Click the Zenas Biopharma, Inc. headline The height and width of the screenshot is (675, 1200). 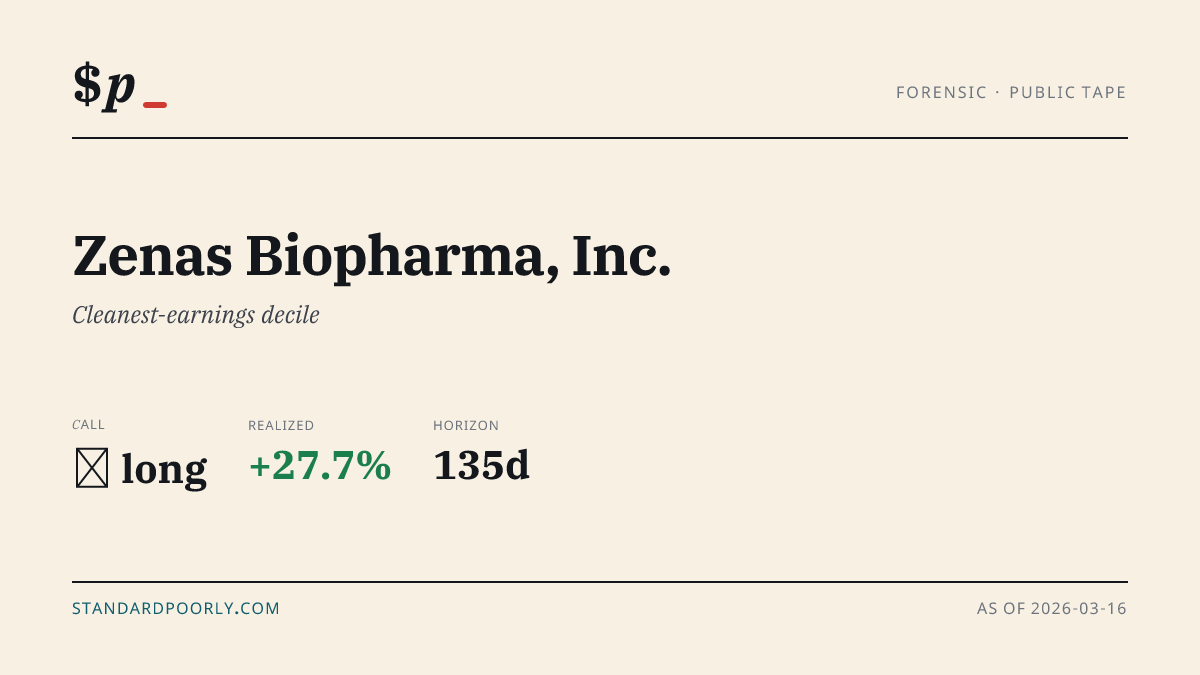[x=372, y=256]
